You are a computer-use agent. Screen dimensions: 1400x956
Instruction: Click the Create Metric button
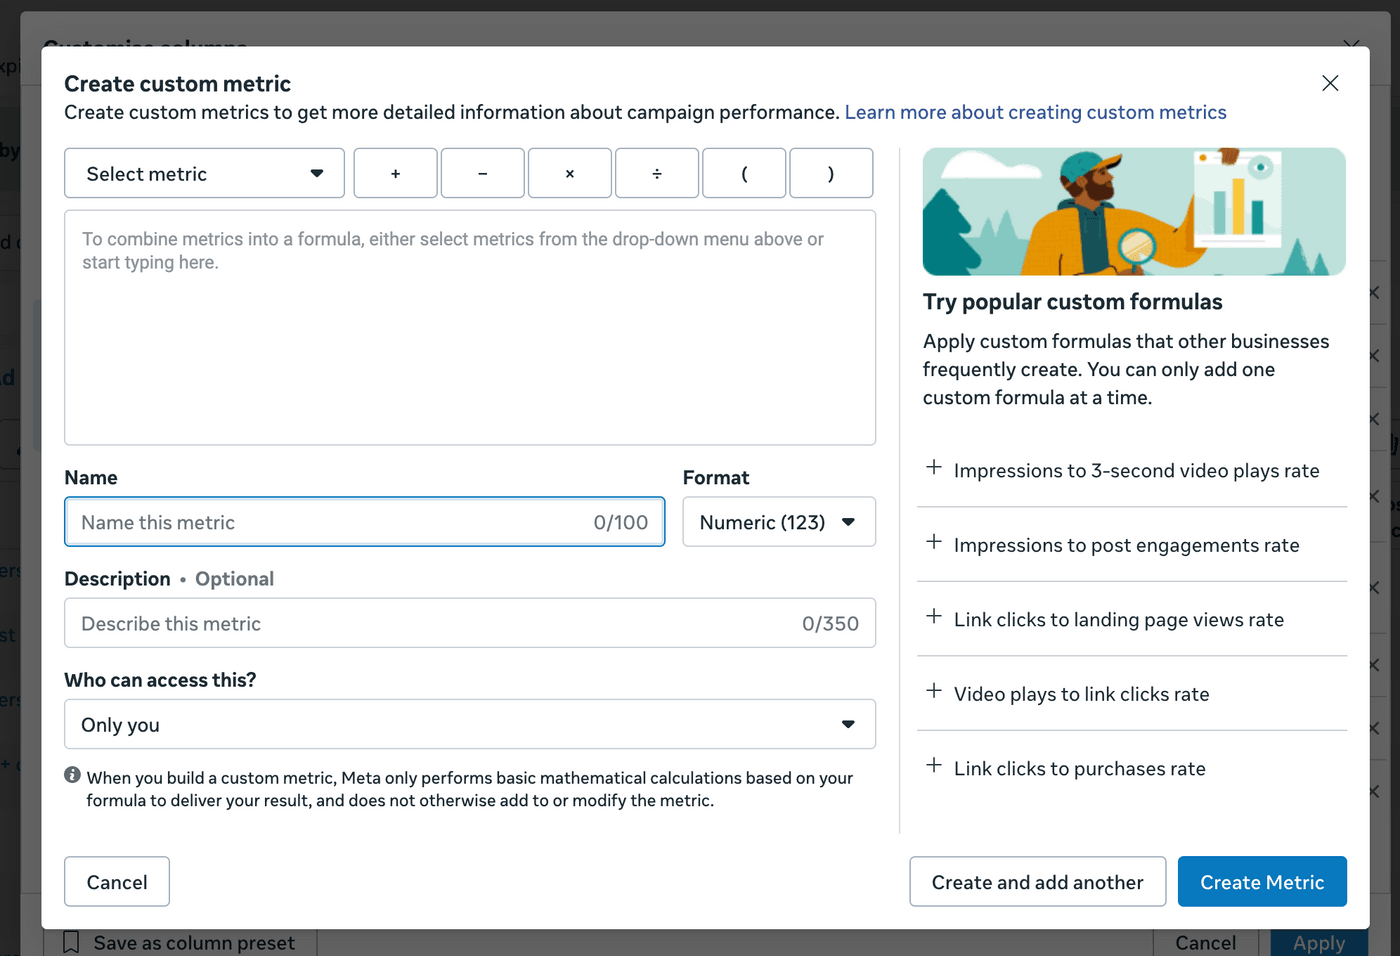click(x=1261, y=882)
